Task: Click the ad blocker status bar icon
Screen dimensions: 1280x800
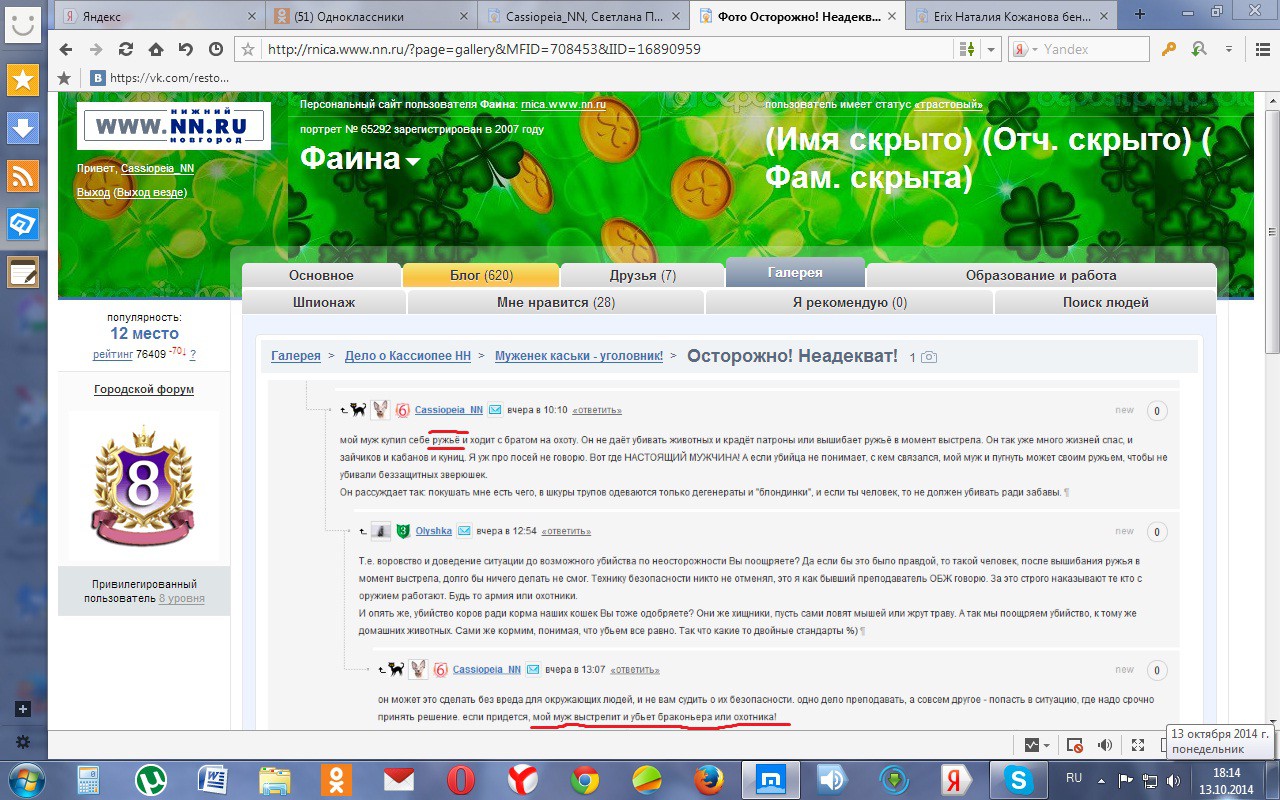Action: (1075, 745)
